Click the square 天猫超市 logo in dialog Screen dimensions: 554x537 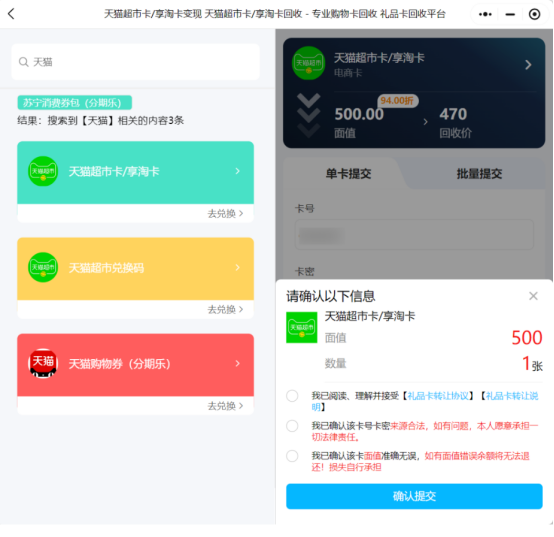(301, 327)
